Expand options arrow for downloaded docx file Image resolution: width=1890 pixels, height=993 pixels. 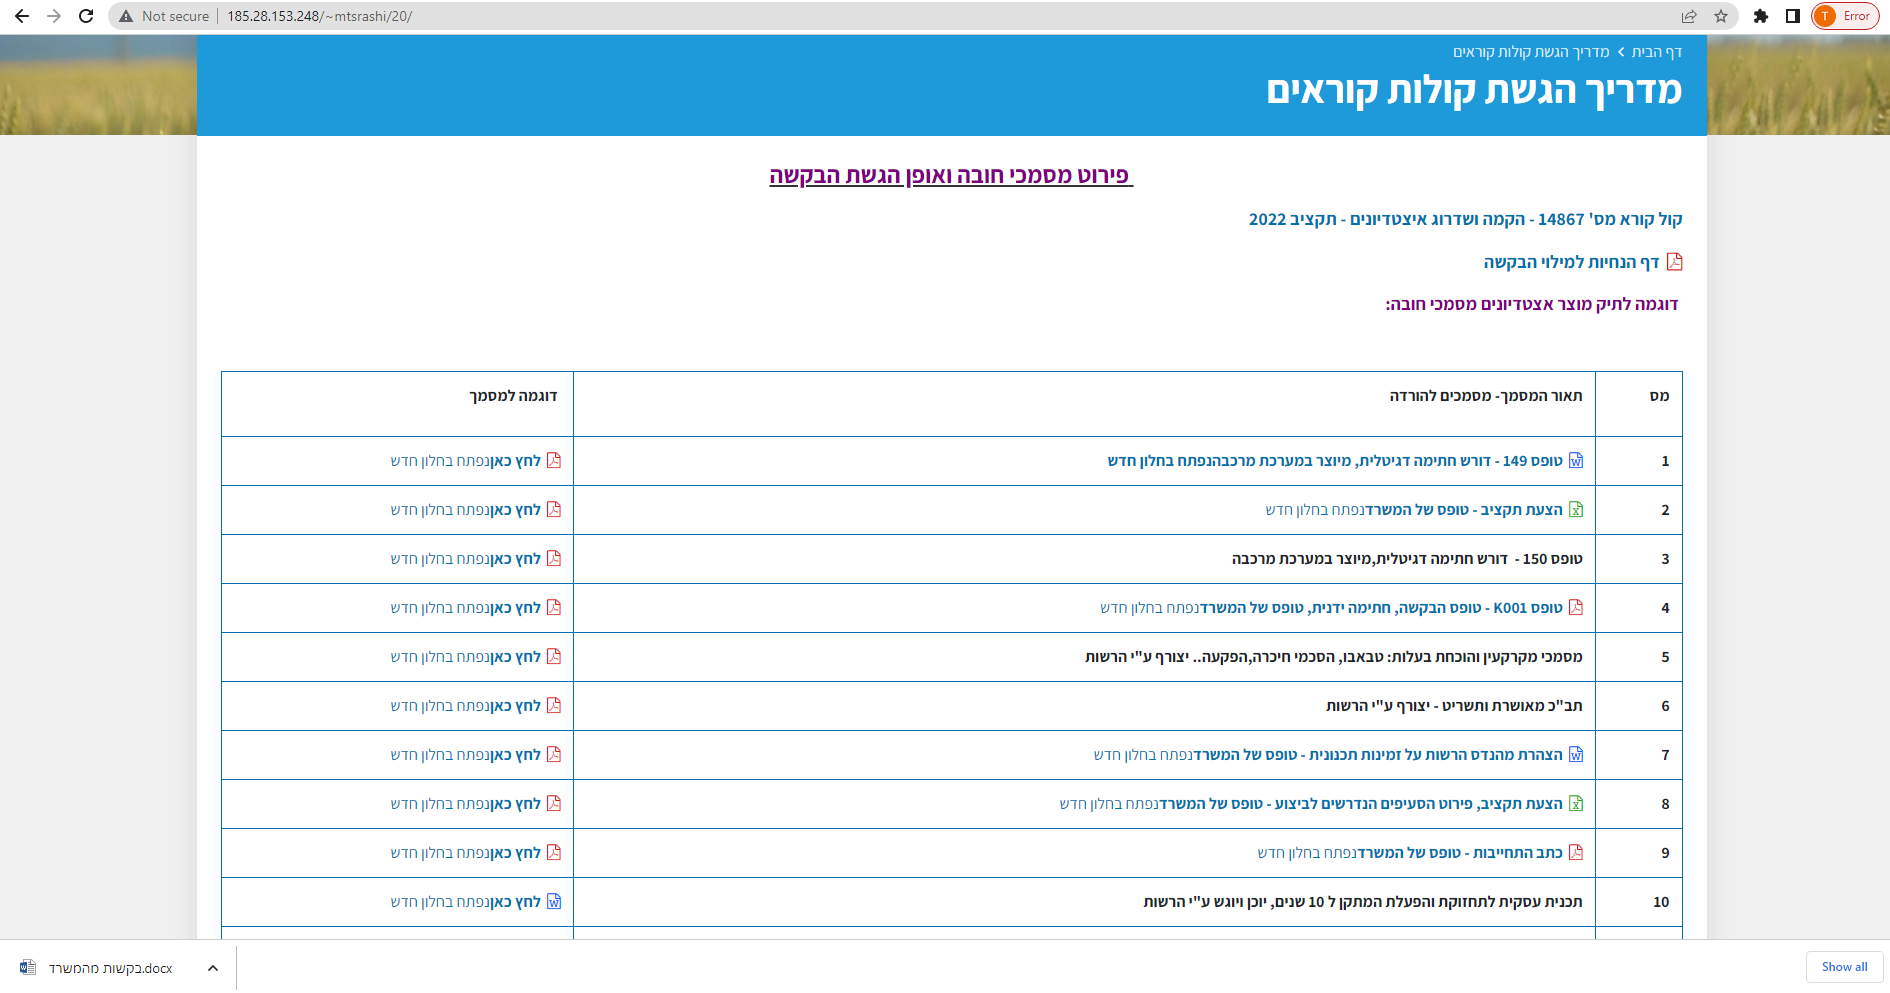[x=213, y=968]
